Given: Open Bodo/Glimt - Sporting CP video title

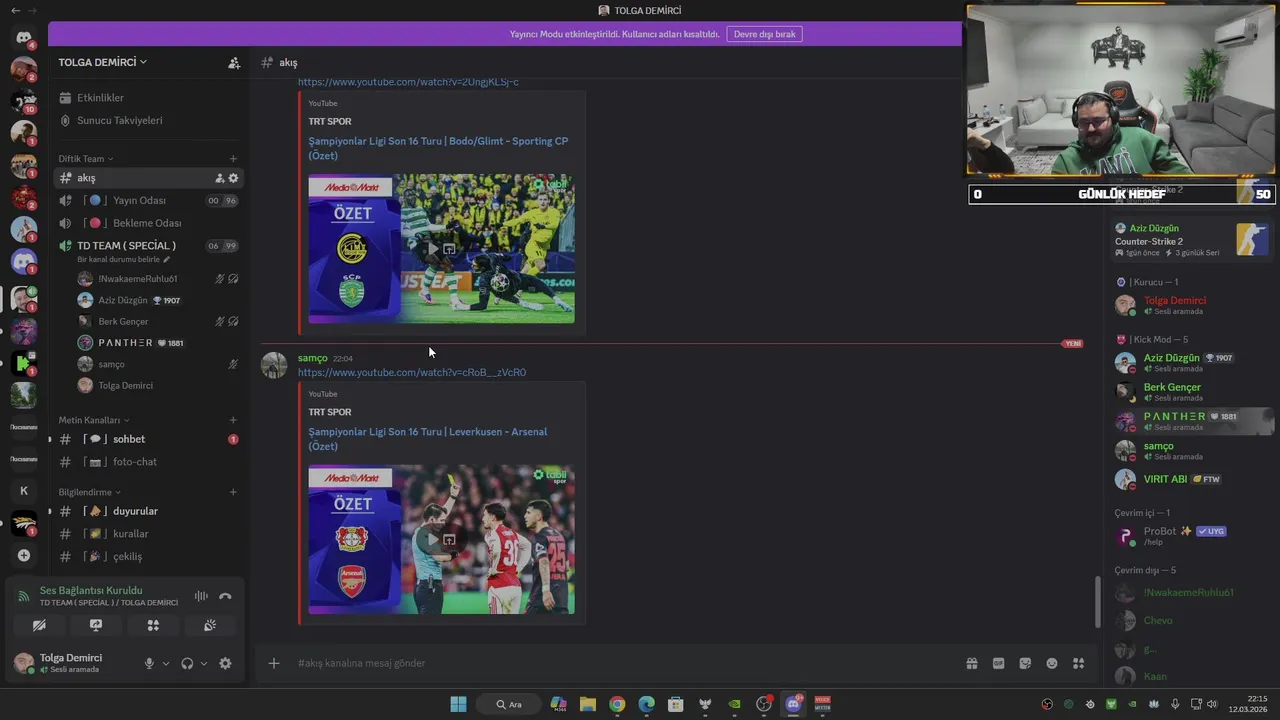Looking at the screenshot, I should 438,148.
